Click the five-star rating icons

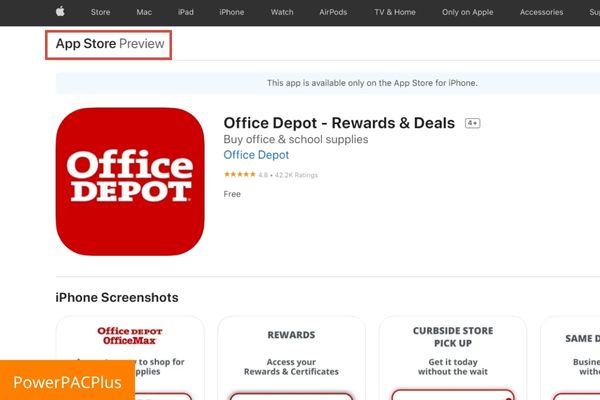pos(240,175)
